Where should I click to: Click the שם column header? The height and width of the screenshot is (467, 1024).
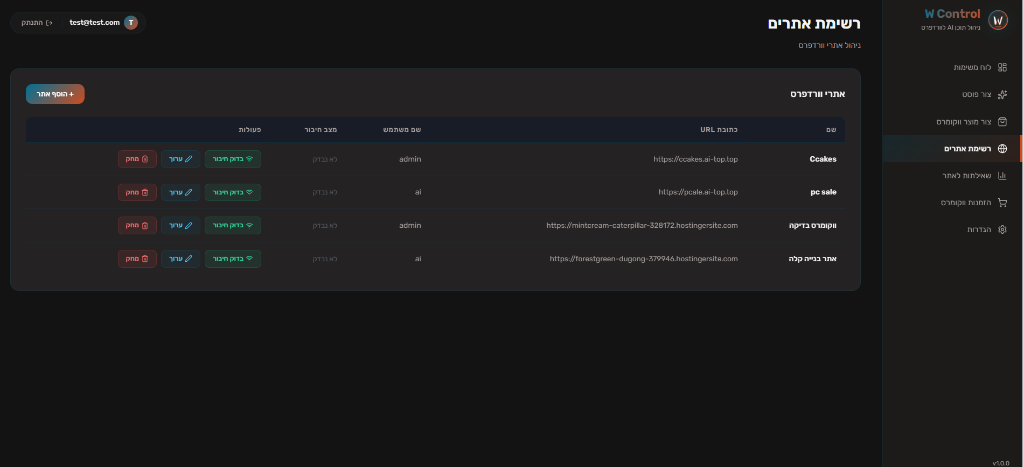832,130
